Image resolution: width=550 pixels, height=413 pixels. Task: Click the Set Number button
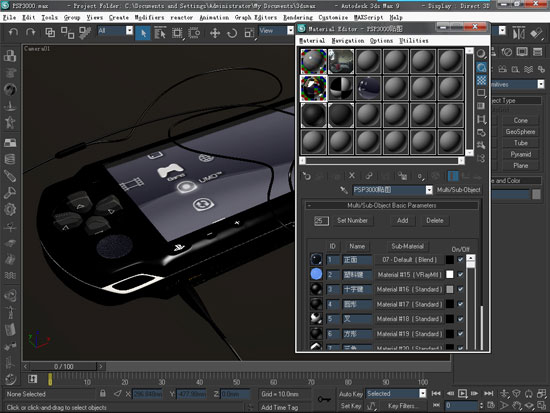[352, 221]
